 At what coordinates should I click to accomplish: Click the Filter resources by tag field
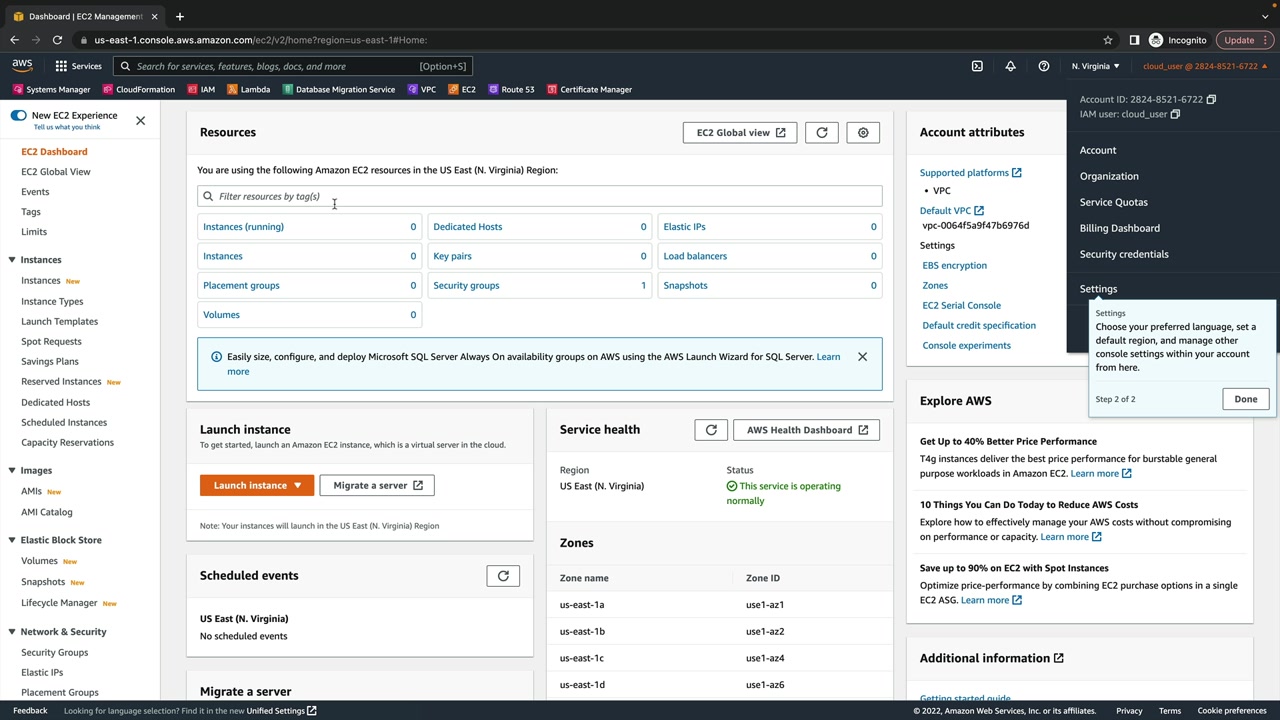[540, 196]
